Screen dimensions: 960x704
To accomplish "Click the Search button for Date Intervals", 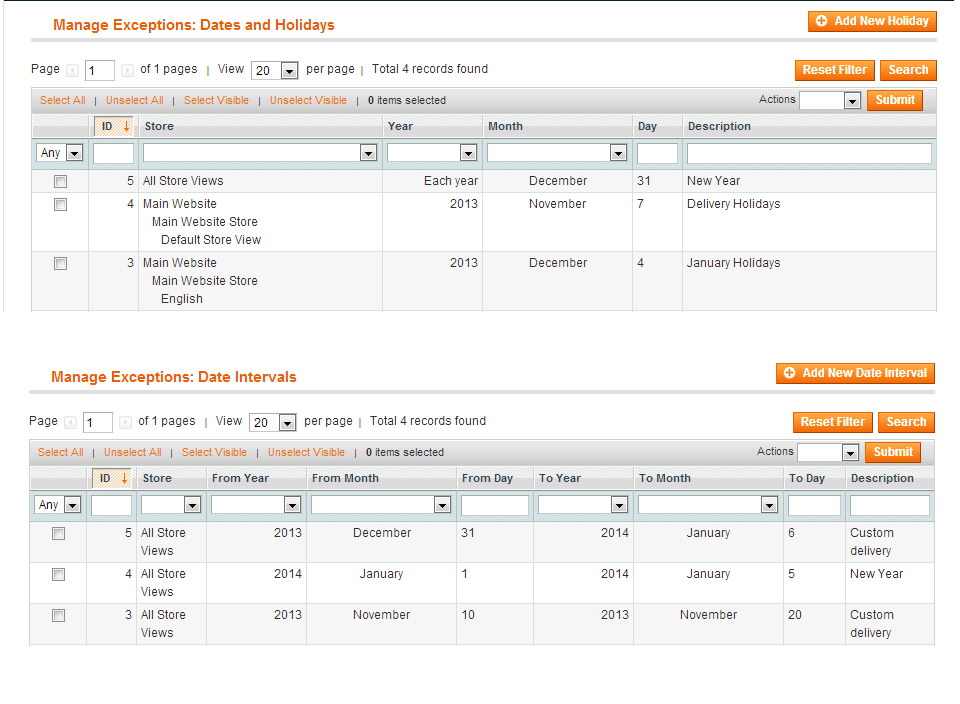I will (x=906, y=421).
